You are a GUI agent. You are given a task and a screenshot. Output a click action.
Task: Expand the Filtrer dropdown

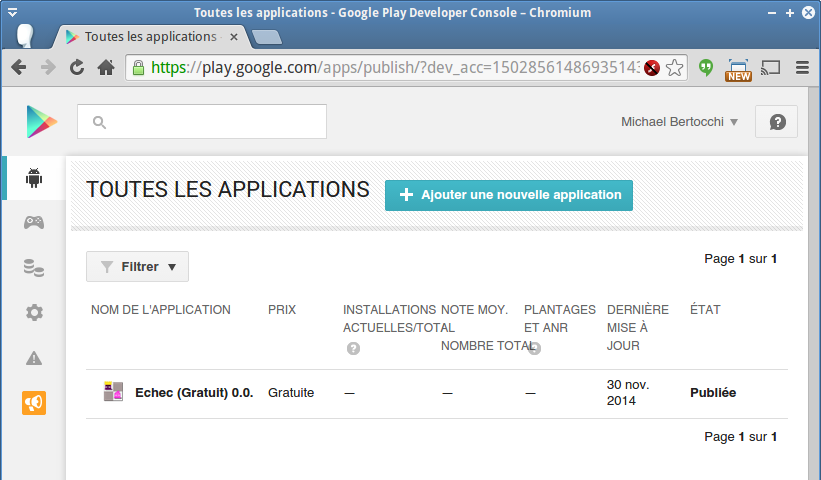pos(137,267)
